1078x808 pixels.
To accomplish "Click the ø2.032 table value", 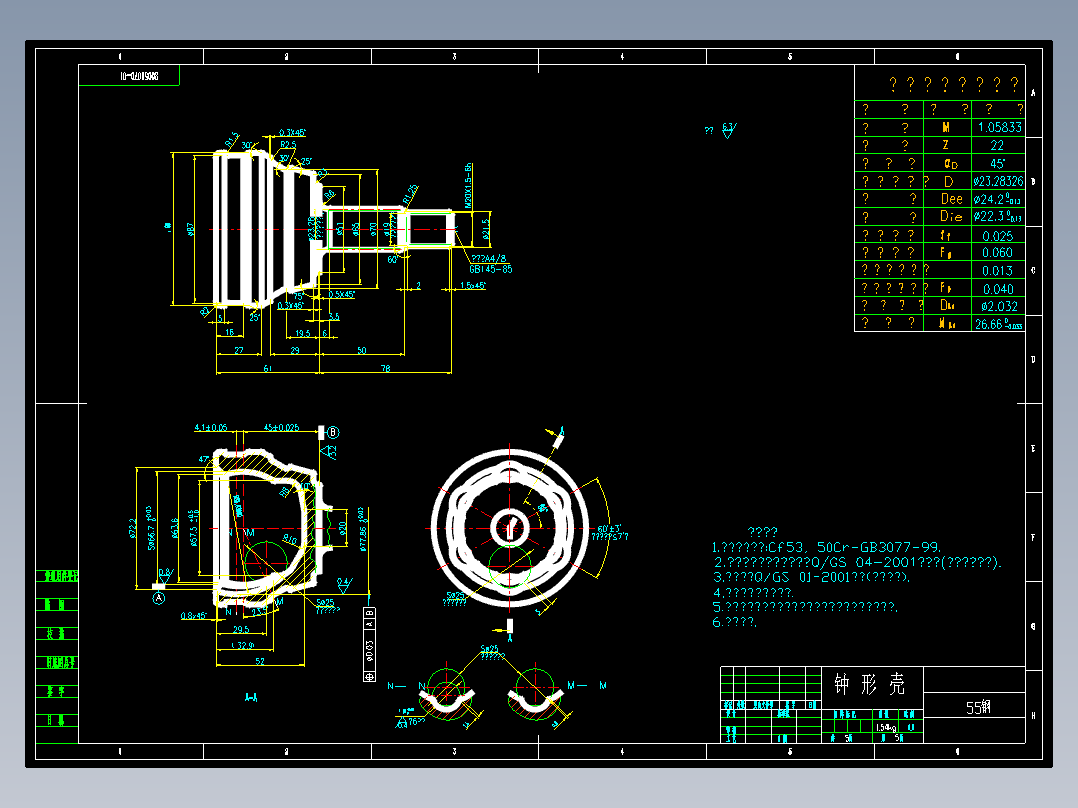I will coord(999,306).
